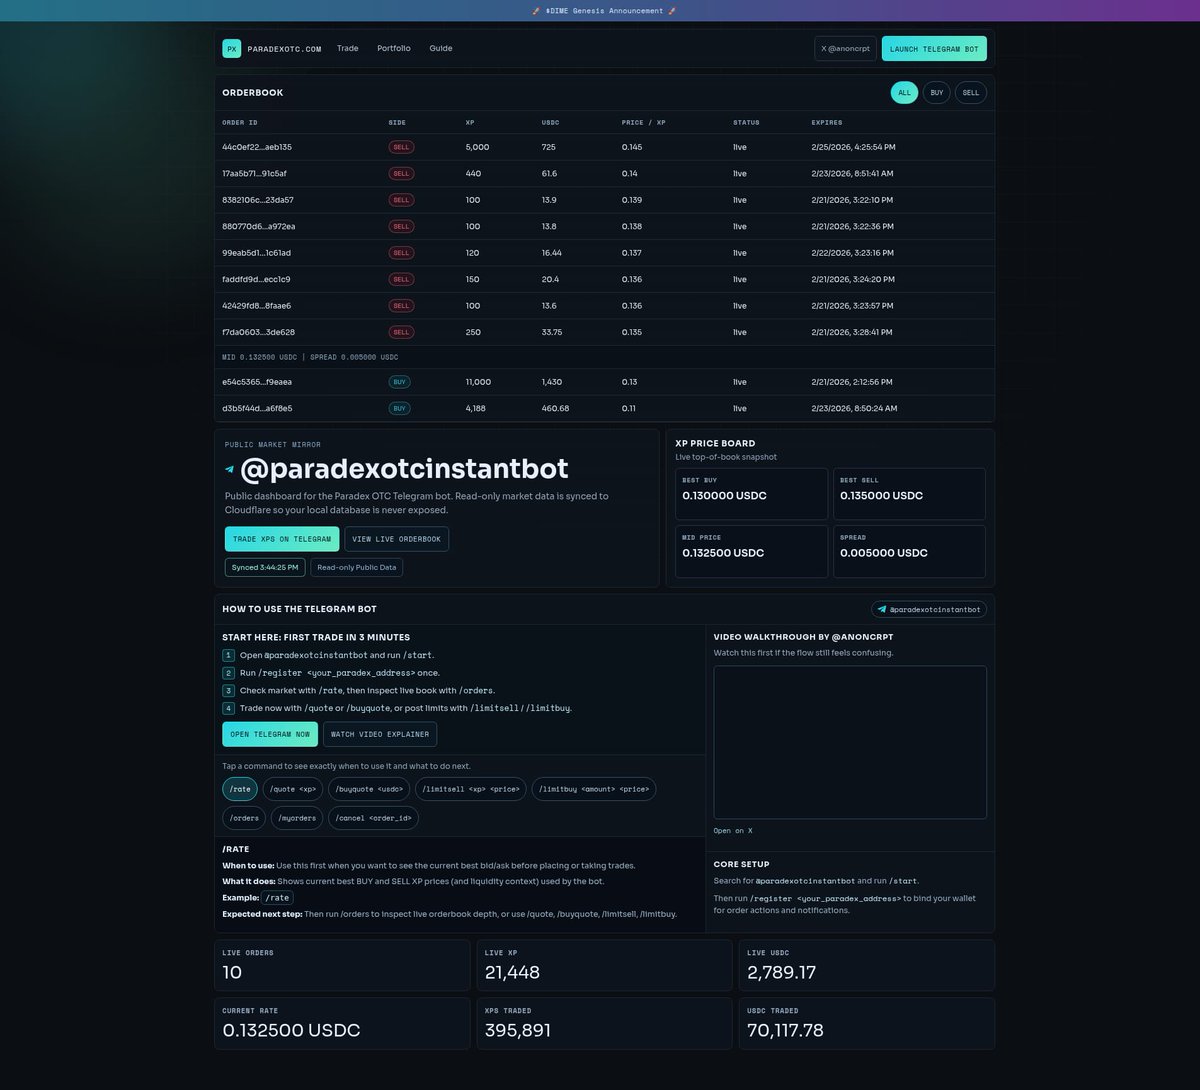Select order row 880770d6...a972ea

(604, 226)
